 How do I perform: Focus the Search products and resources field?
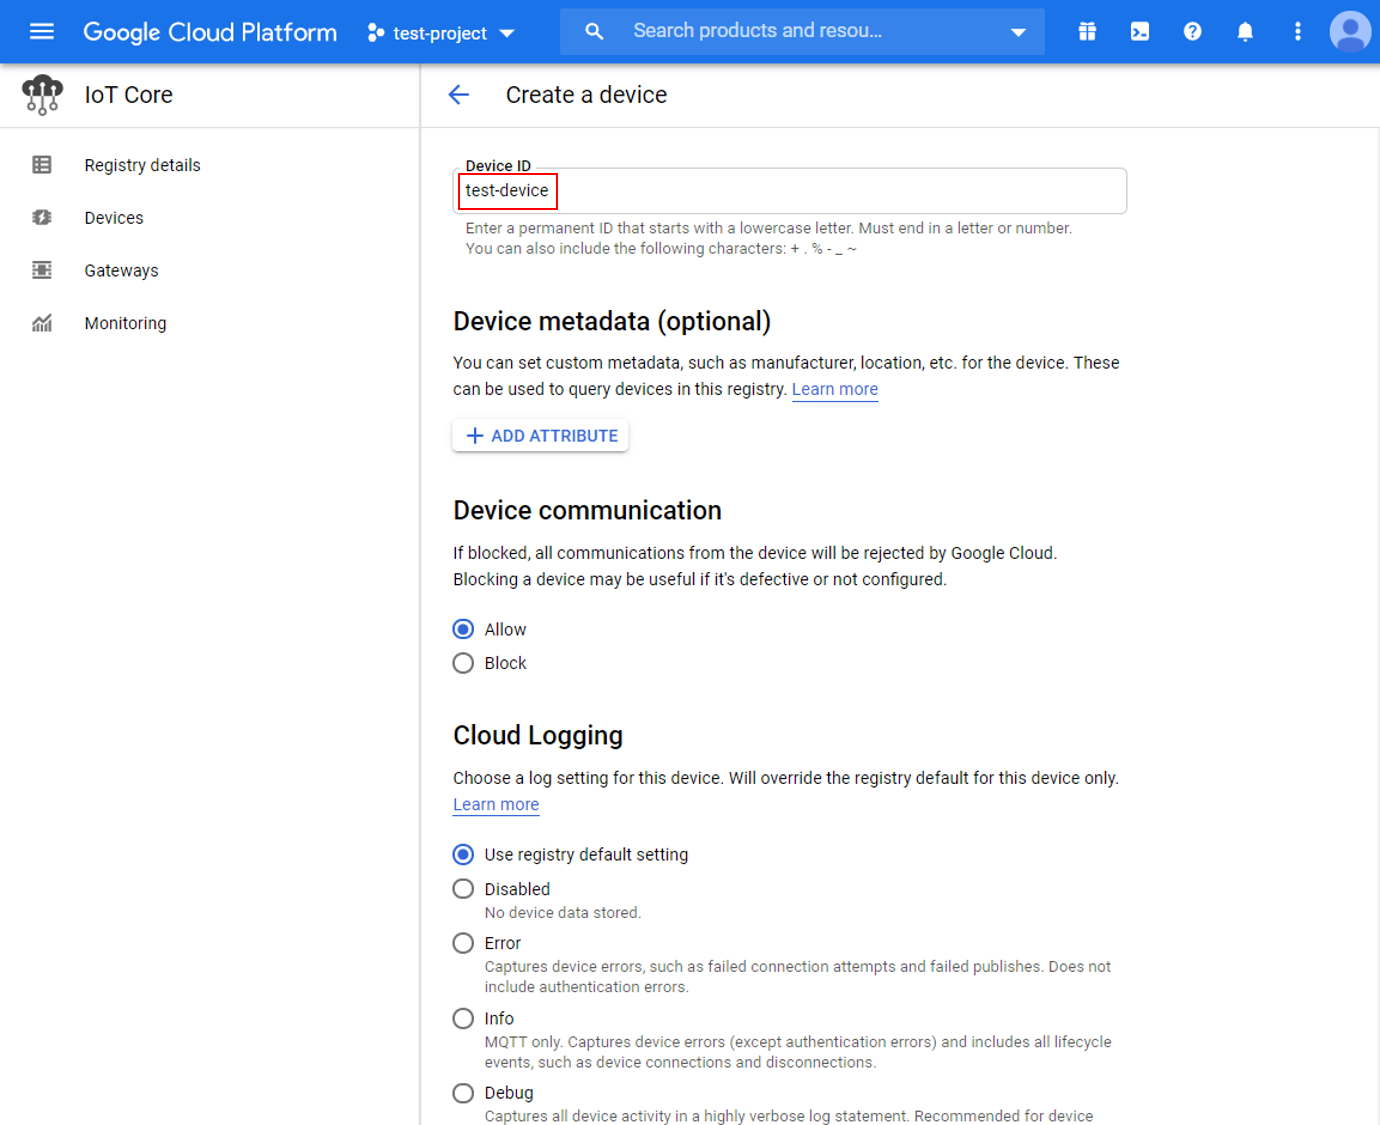point(800,31)
